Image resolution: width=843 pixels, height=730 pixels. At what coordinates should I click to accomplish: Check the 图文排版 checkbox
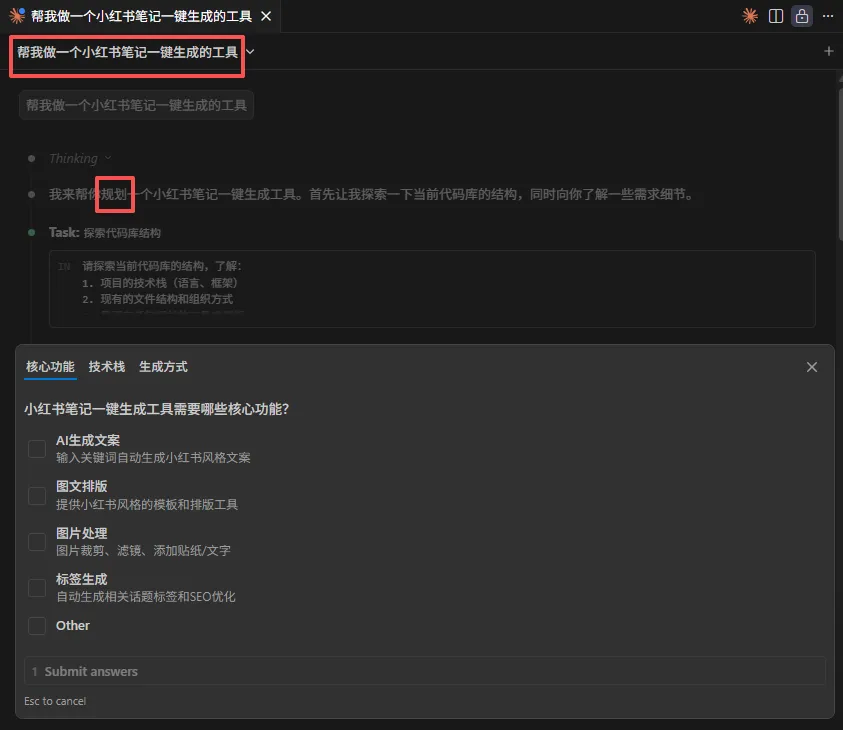tap(37, 496)
